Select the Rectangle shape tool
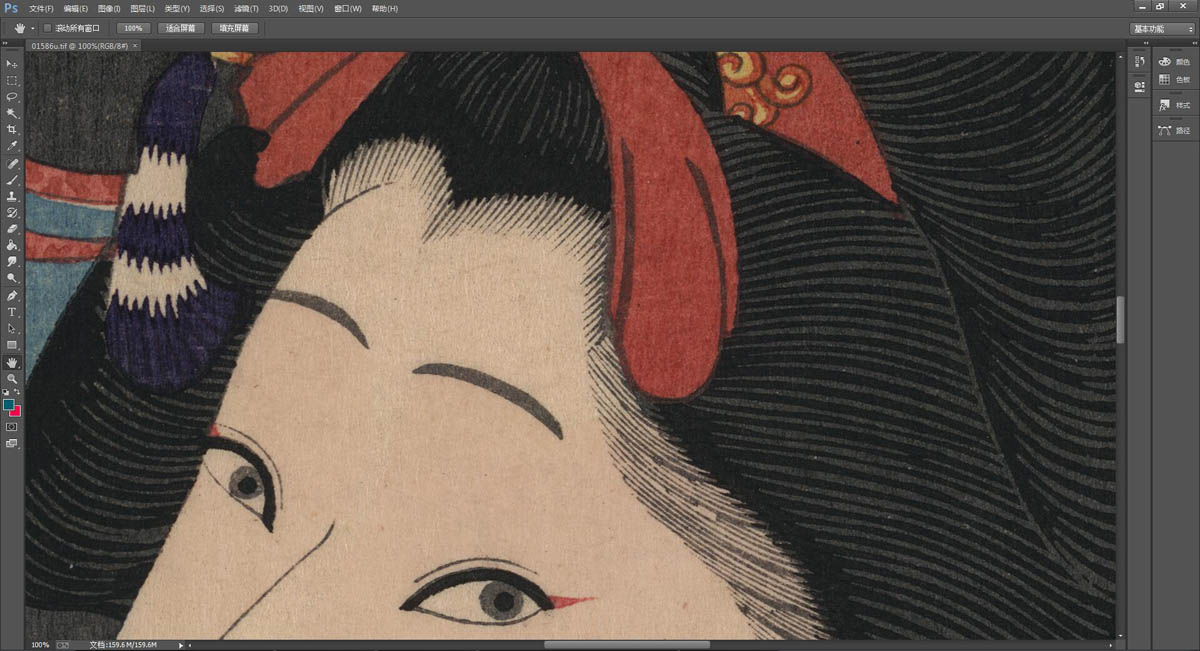The width and height of the screenshot is (1200, 651). click(x=12, y=345)
